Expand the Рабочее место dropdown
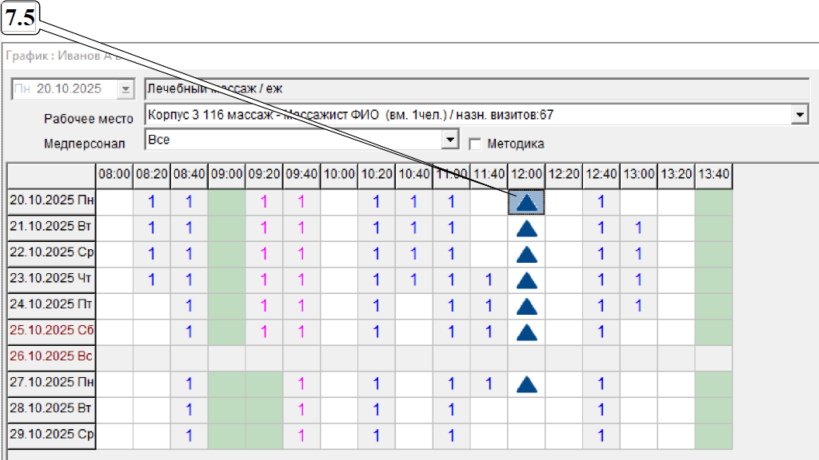819x460 pixels. tap(799, 115)
